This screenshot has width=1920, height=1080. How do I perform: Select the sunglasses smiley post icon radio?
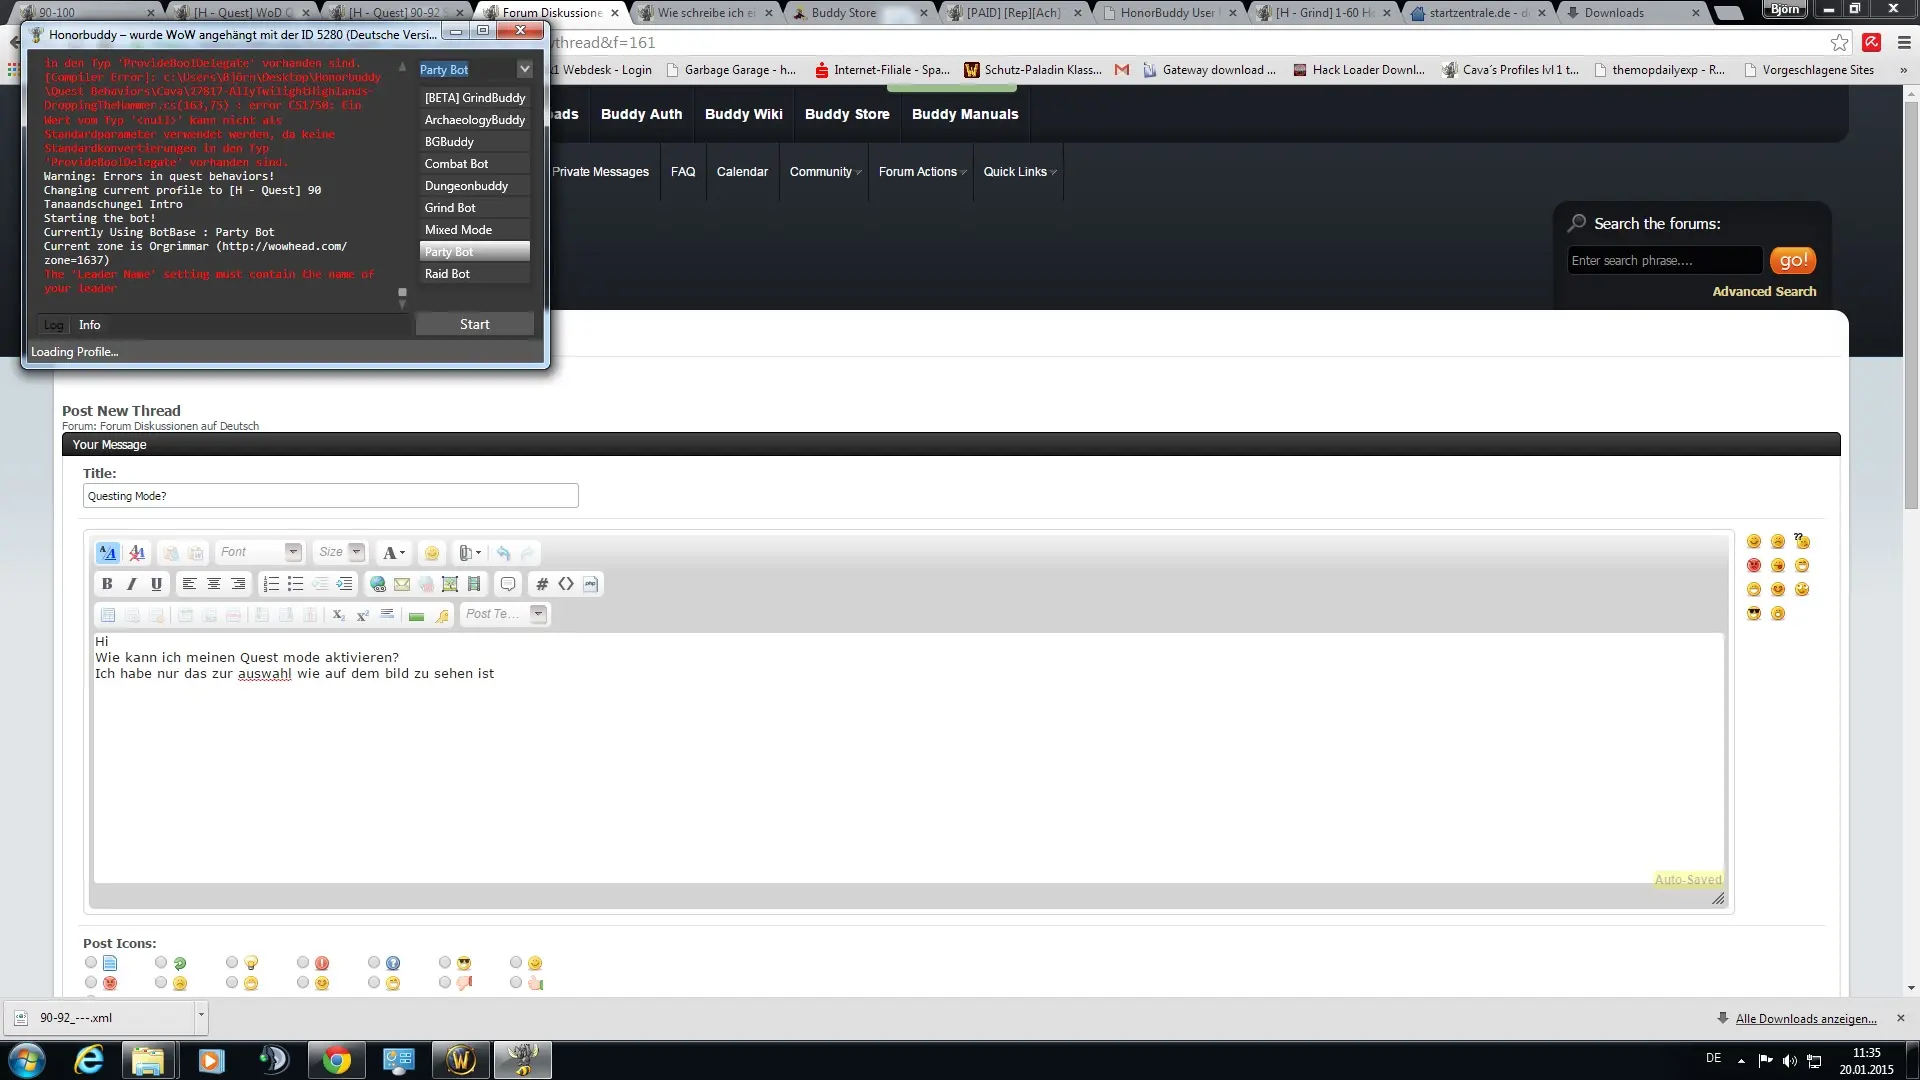(x=445, y=962)
